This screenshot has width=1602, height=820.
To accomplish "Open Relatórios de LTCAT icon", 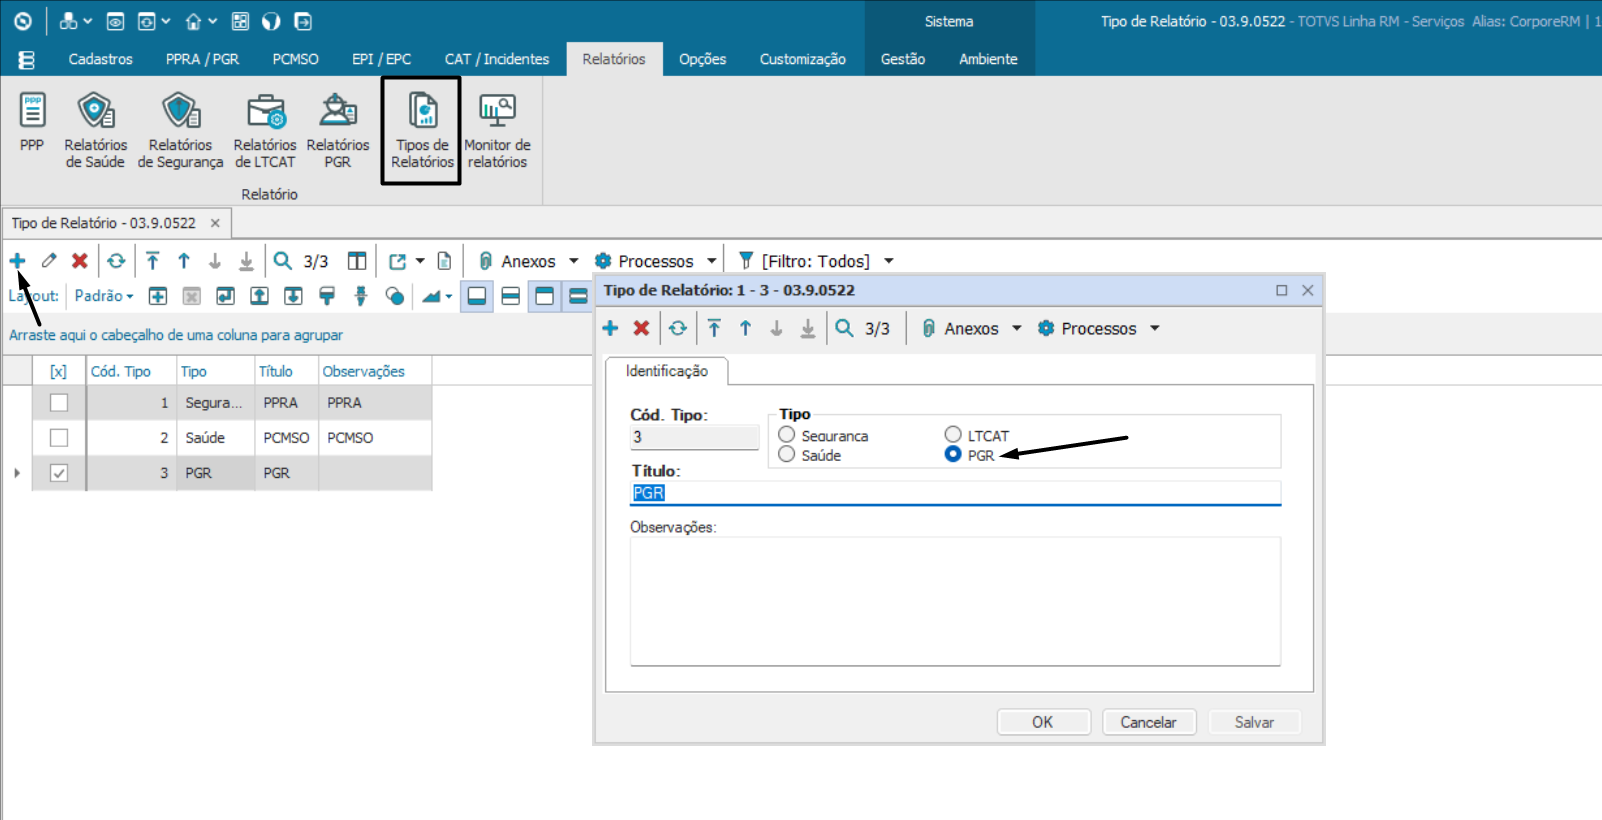I will pyautogui.click(x=265, y=130).
